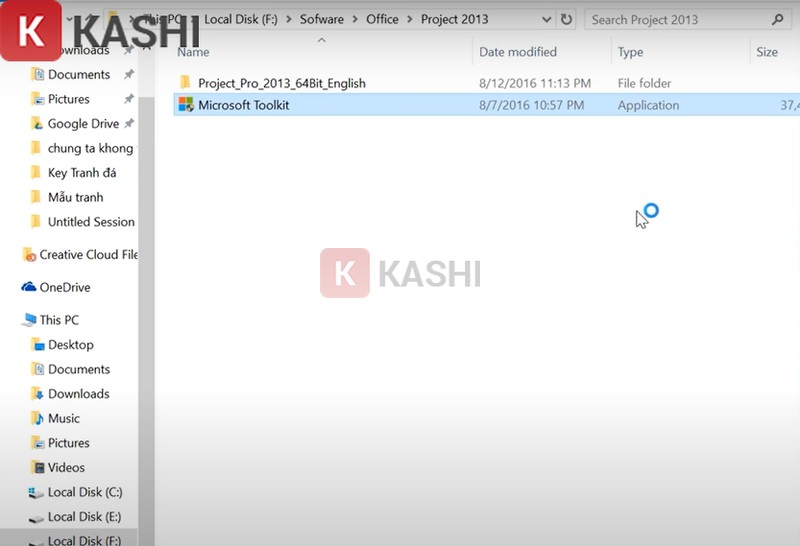This screenshot has height=546, width=800.
Task: Select Local Disk (C:) label
Action: click(x=85, y=492)
